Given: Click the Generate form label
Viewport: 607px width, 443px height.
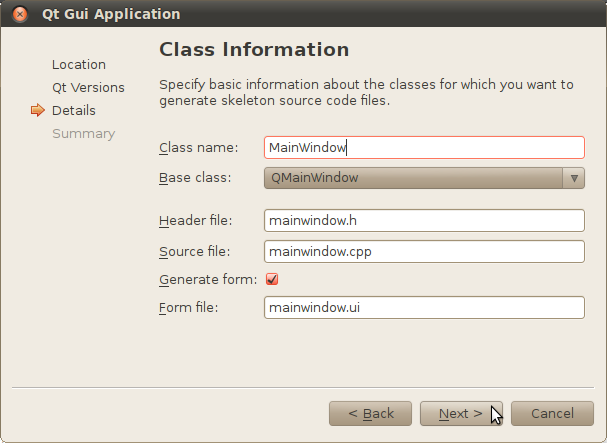Looking at the screenshot, I should coord(208,280).
